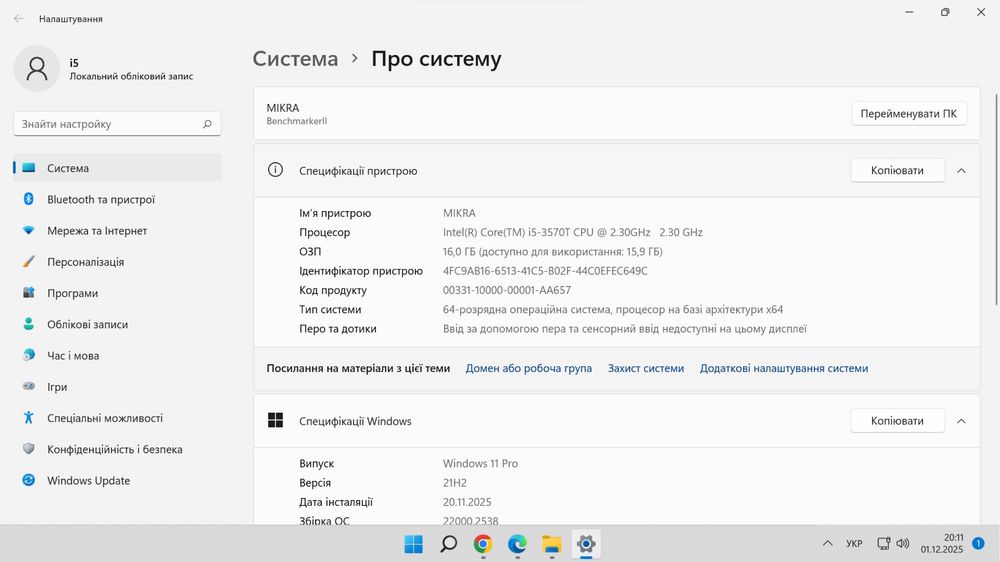This screenshot has height=562, width=1000.
Task: Open the notification badge in taskbar corner
Action: tap(978, 544)
